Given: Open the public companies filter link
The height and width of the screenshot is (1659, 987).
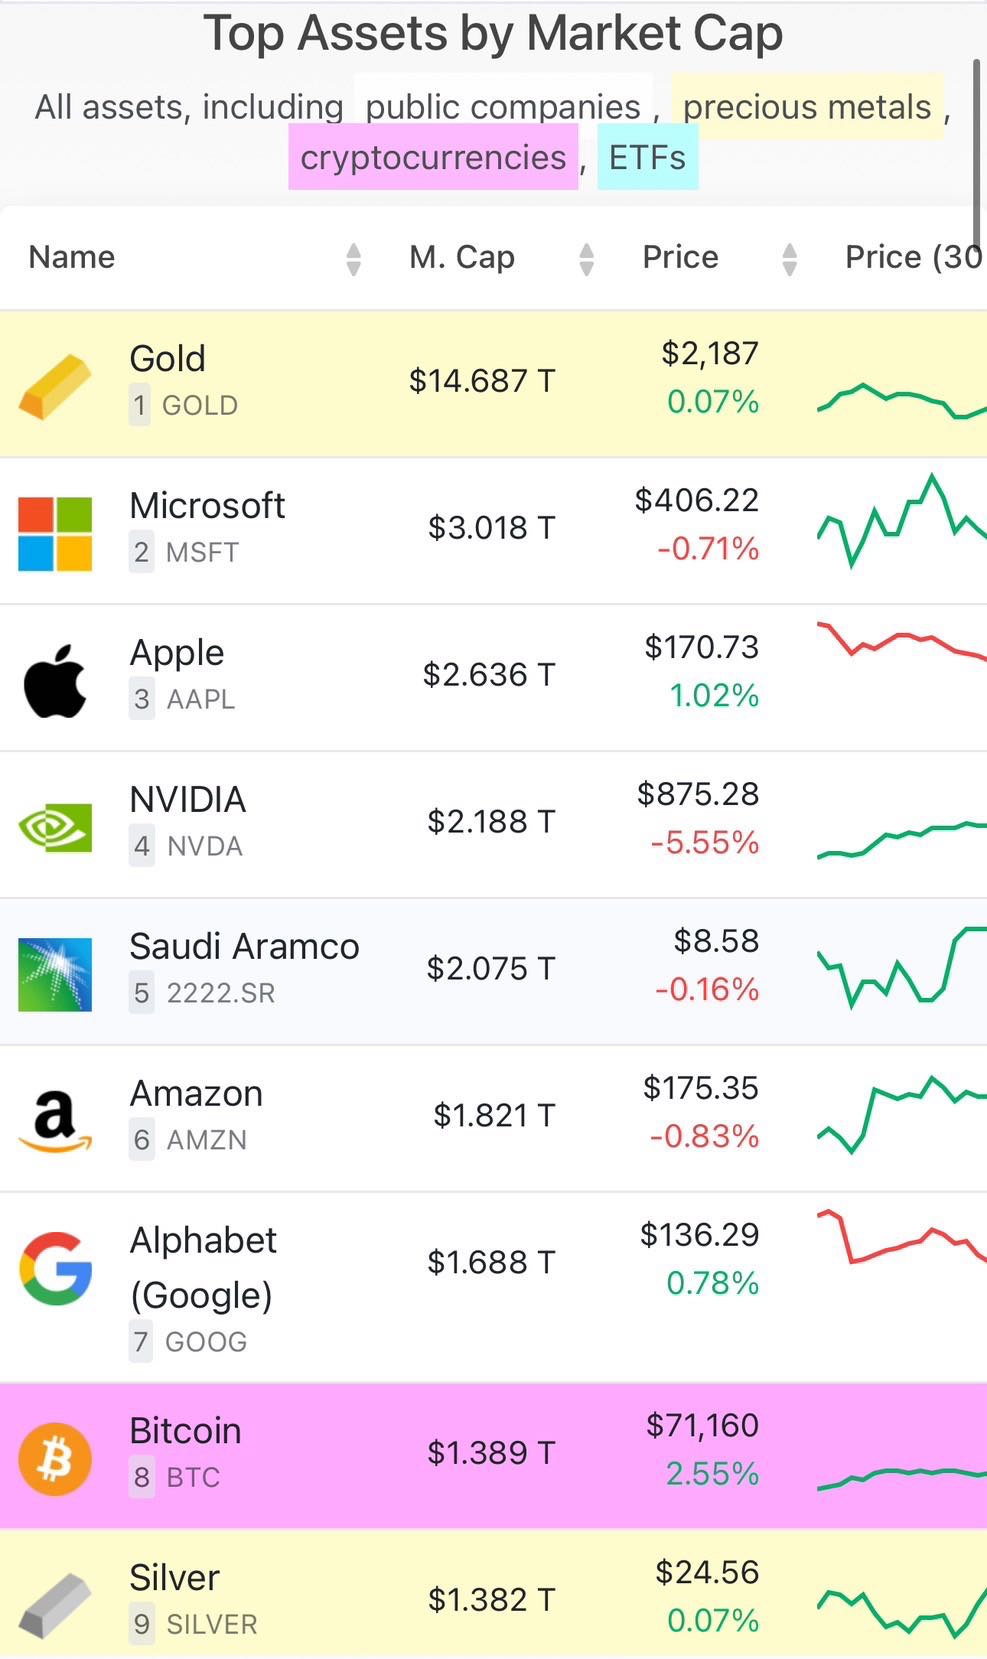Looking at the screenshot, I should point(503,106).
